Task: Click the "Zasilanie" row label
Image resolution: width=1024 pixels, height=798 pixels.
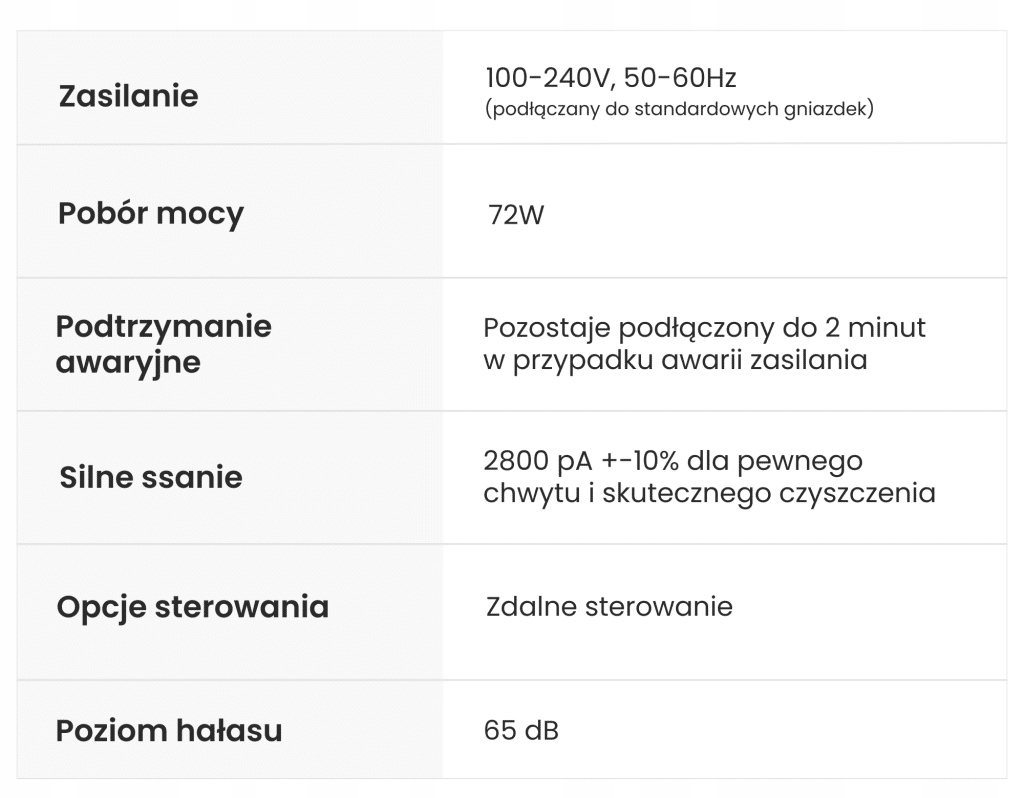Action: coord(128,96)
